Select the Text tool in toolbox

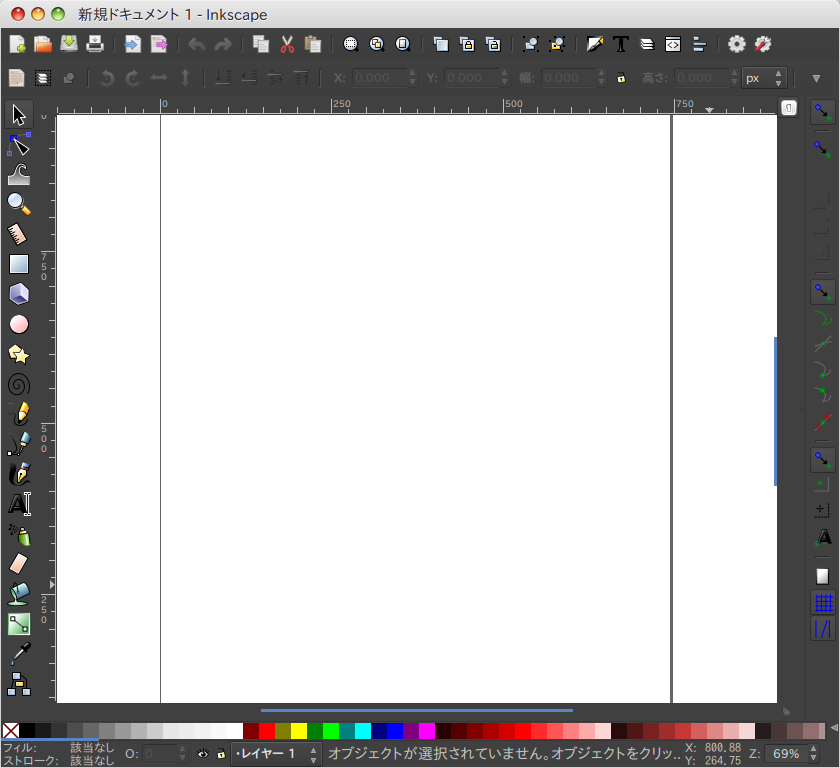click(19, 504)
